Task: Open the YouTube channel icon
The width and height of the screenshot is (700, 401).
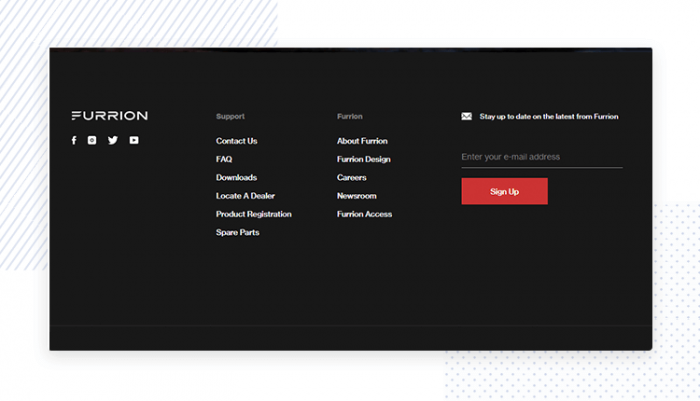Action: tap(134, 141)
